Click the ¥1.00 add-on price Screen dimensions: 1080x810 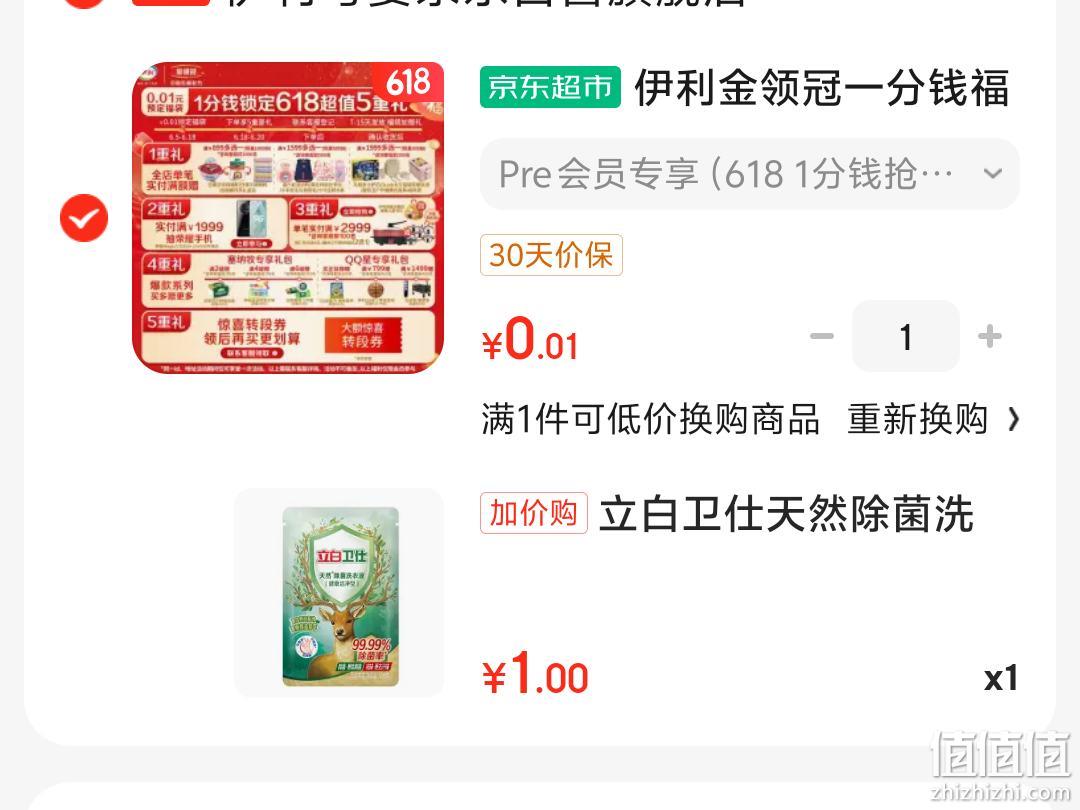(x=535, y=674)
